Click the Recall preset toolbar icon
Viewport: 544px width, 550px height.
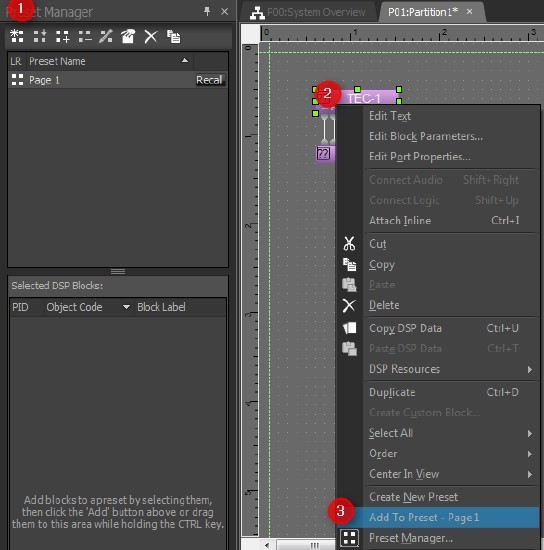pos(40,36)
